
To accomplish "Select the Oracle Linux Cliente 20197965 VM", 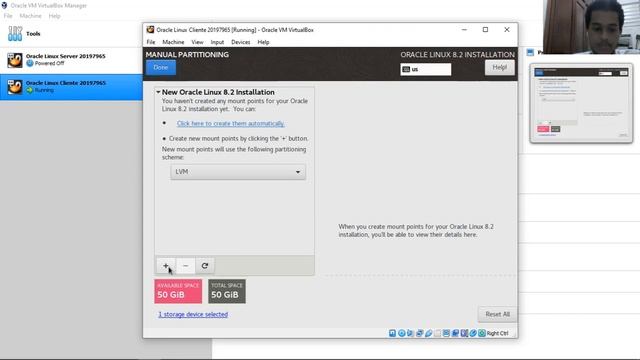I will click(71, 87).
